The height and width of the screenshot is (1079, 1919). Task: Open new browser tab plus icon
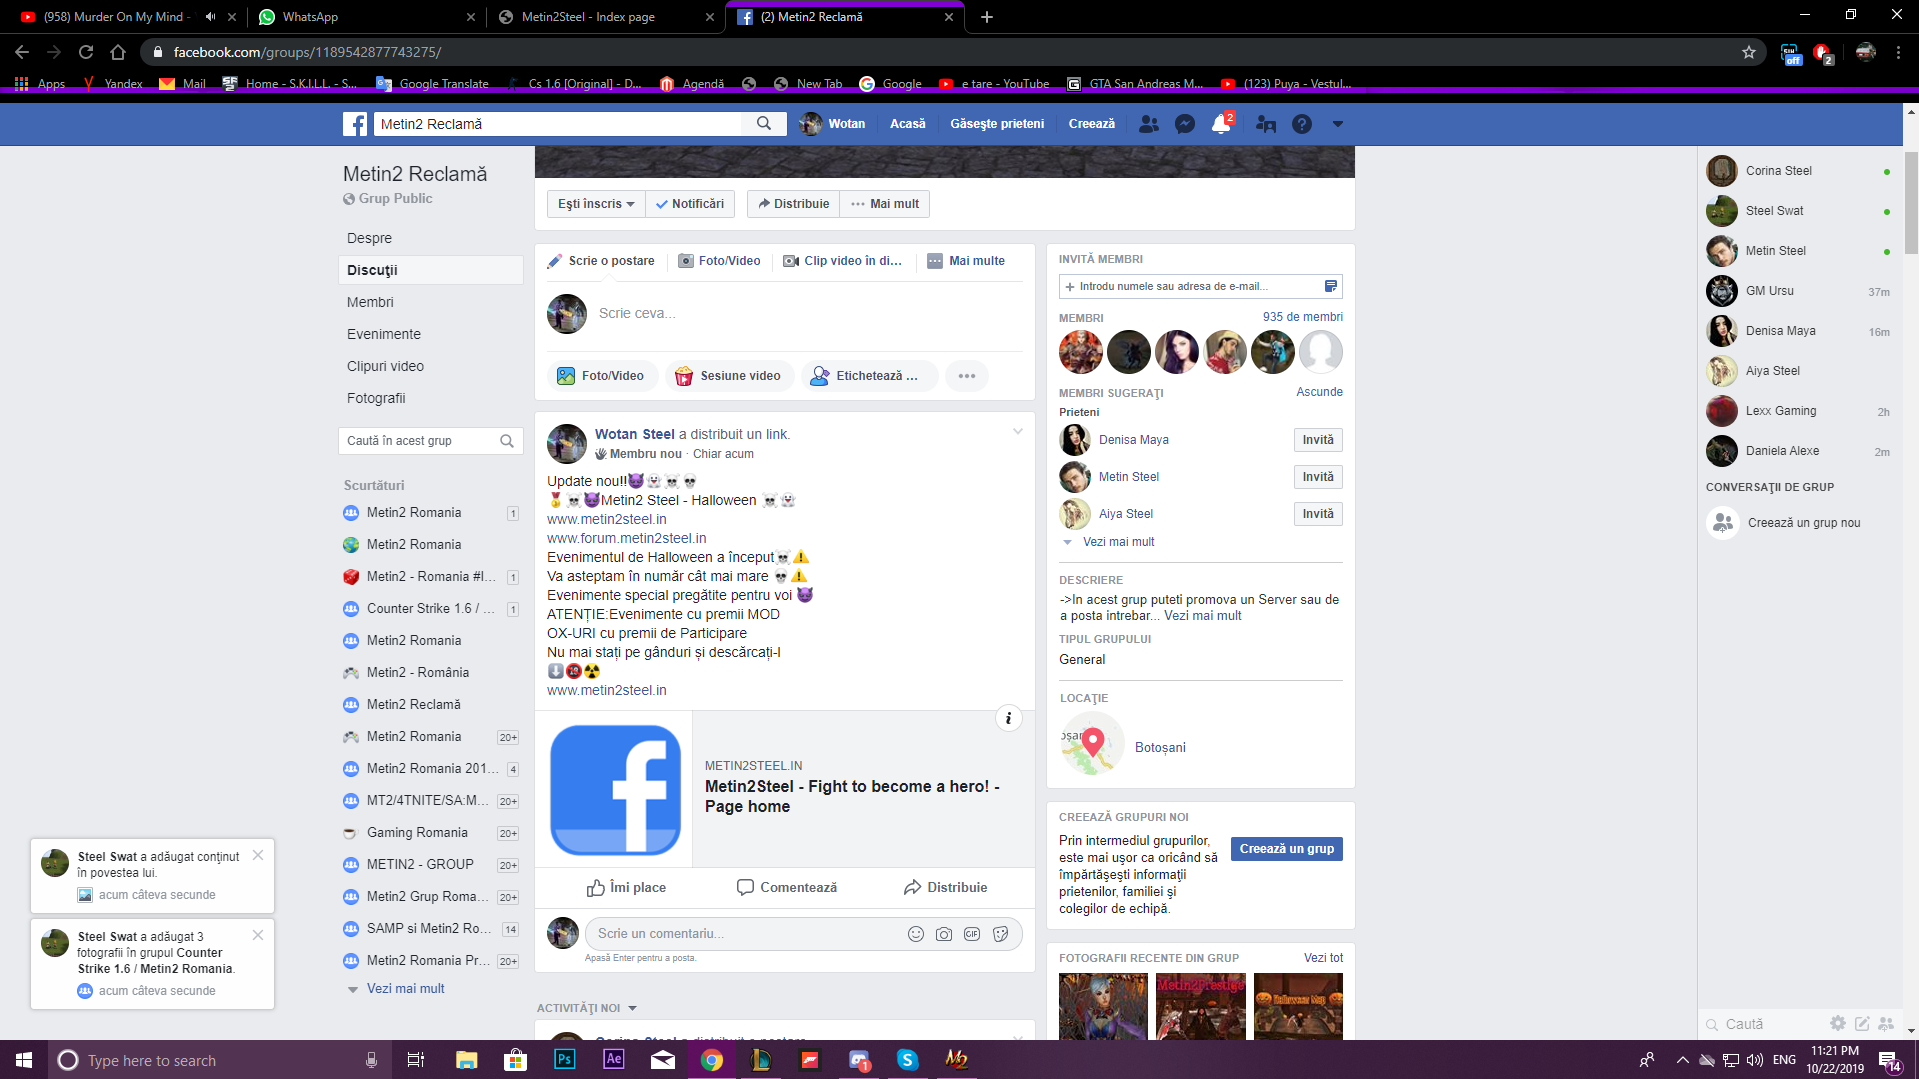pos(987,17)
